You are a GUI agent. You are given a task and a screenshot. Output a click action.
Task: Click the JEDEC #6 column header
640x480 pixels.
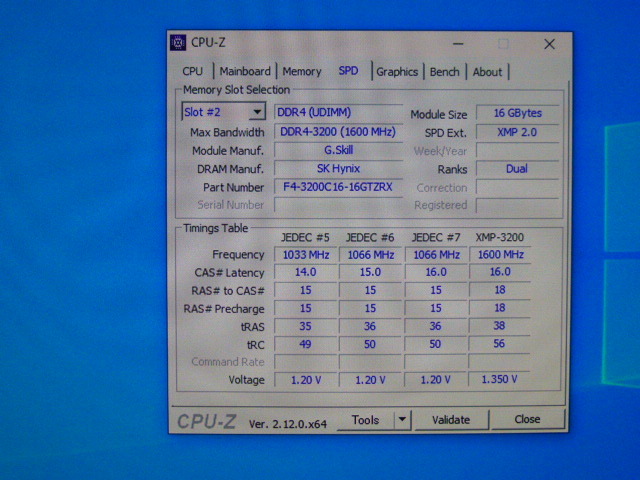(x=370, y=237)
